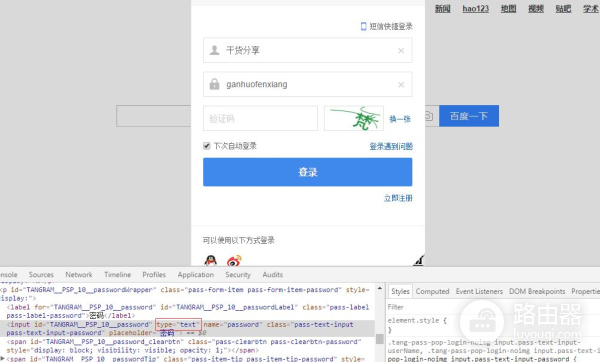The image size is (600, 362).
Task: Expand the passwordTip span node
Action: [3, 359]
